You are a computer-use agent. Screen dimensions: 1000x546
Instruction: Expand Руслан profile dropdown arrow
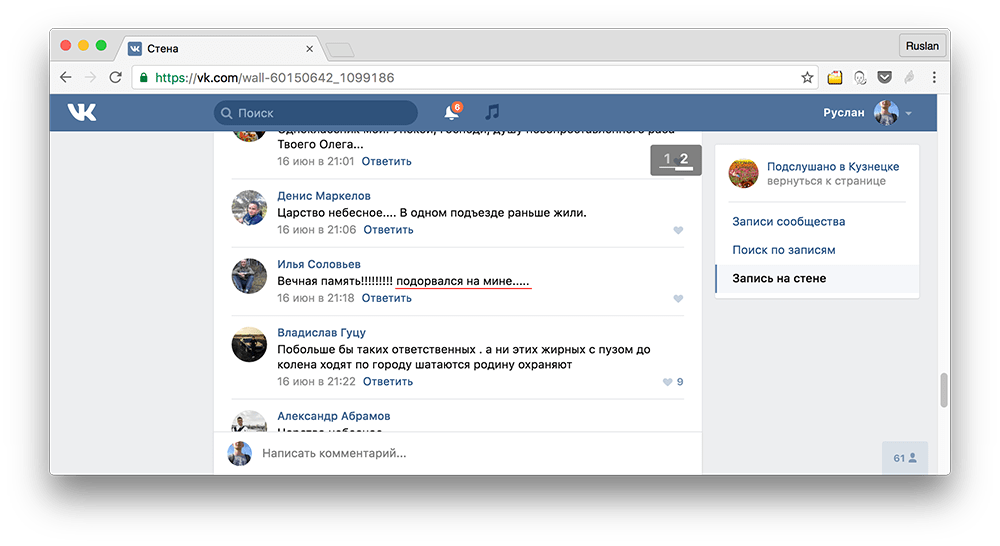(909, 114)
